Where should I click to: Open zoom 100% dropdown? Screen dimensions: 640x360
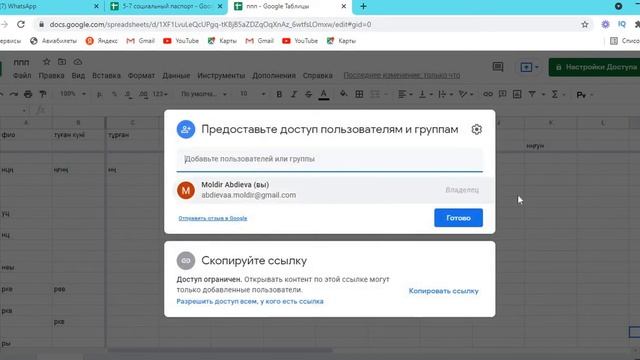coord(73,94)
